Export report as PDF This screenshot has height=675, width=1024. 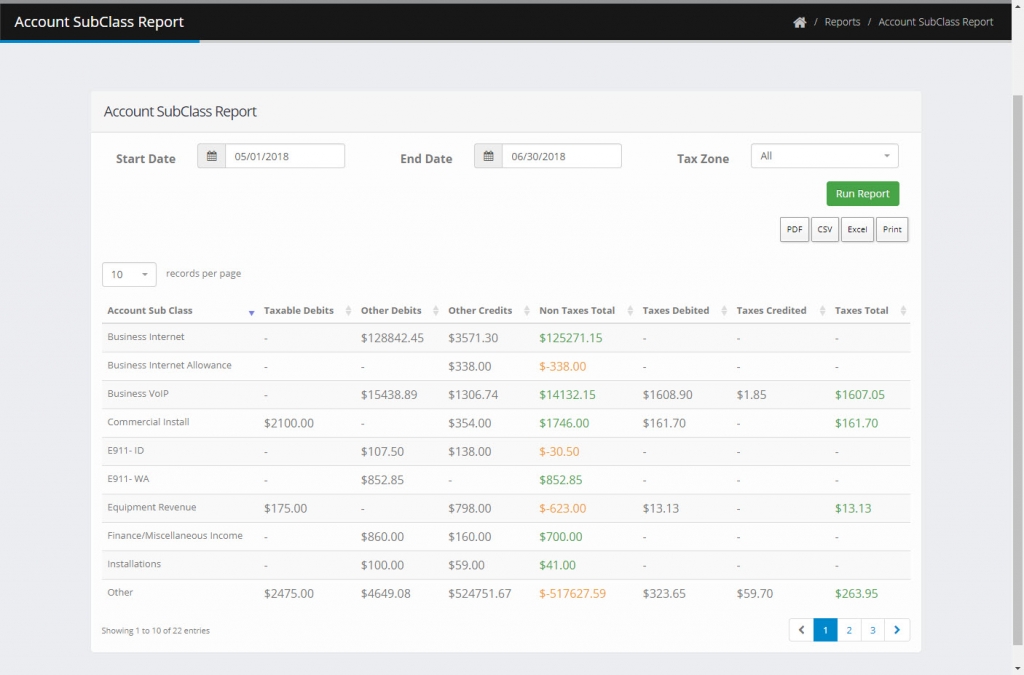pos(794,230)
